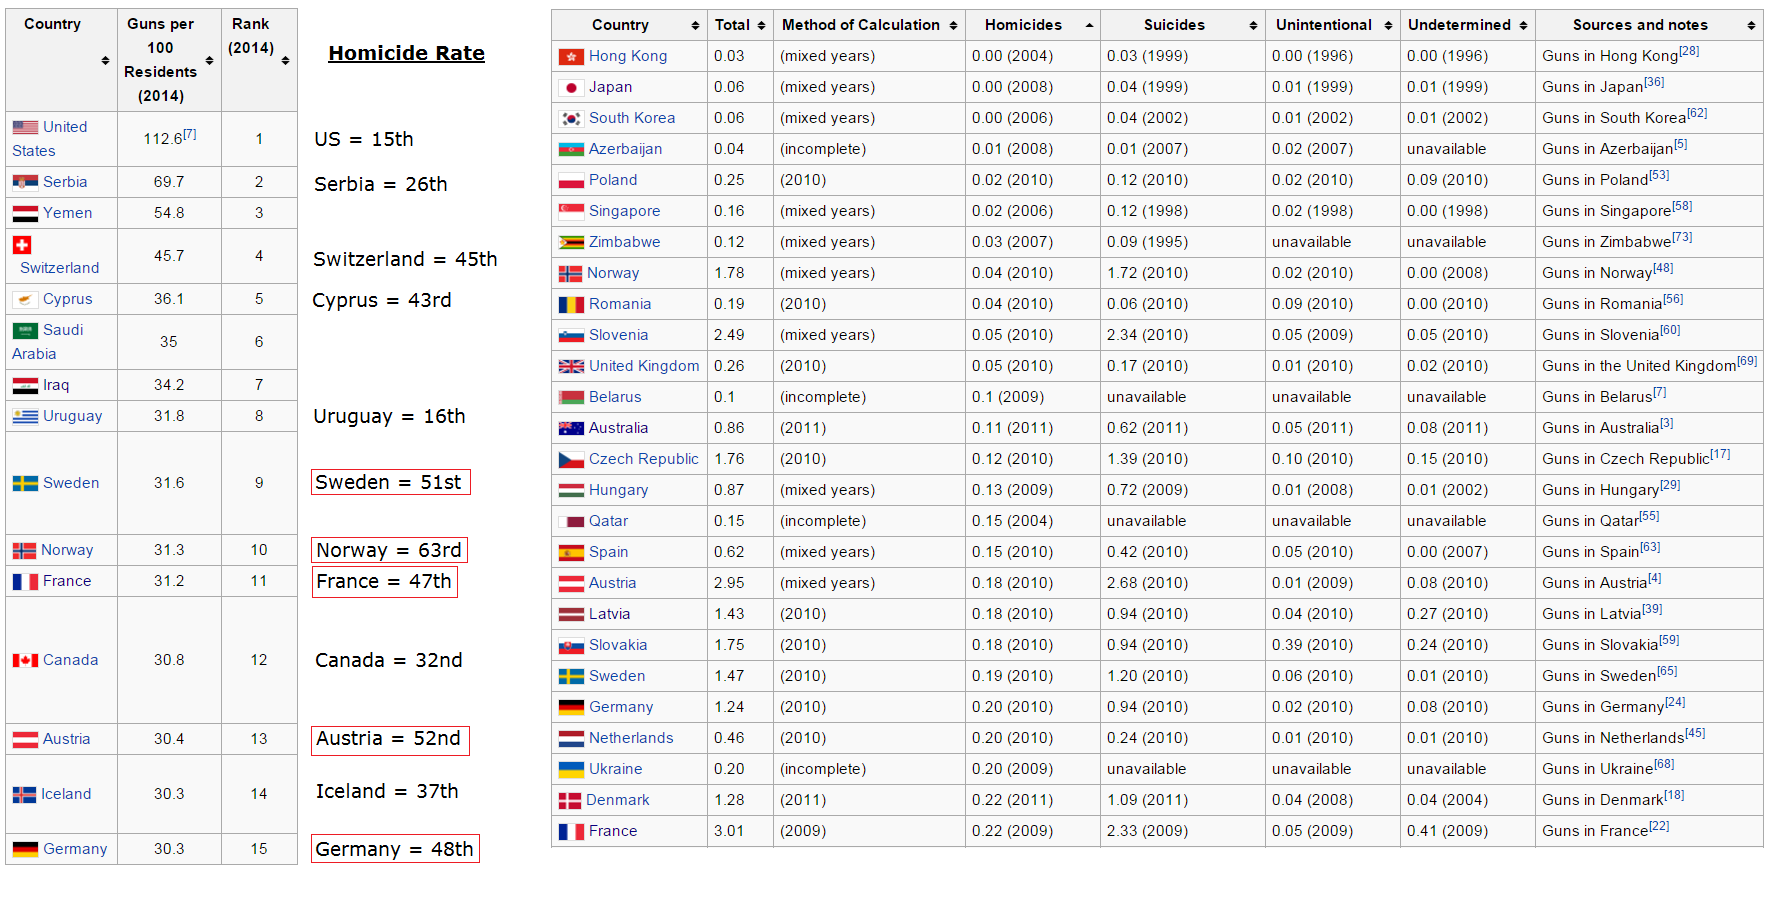
Task: Click the Iceland flag in left table
Action: coord(24,795)
